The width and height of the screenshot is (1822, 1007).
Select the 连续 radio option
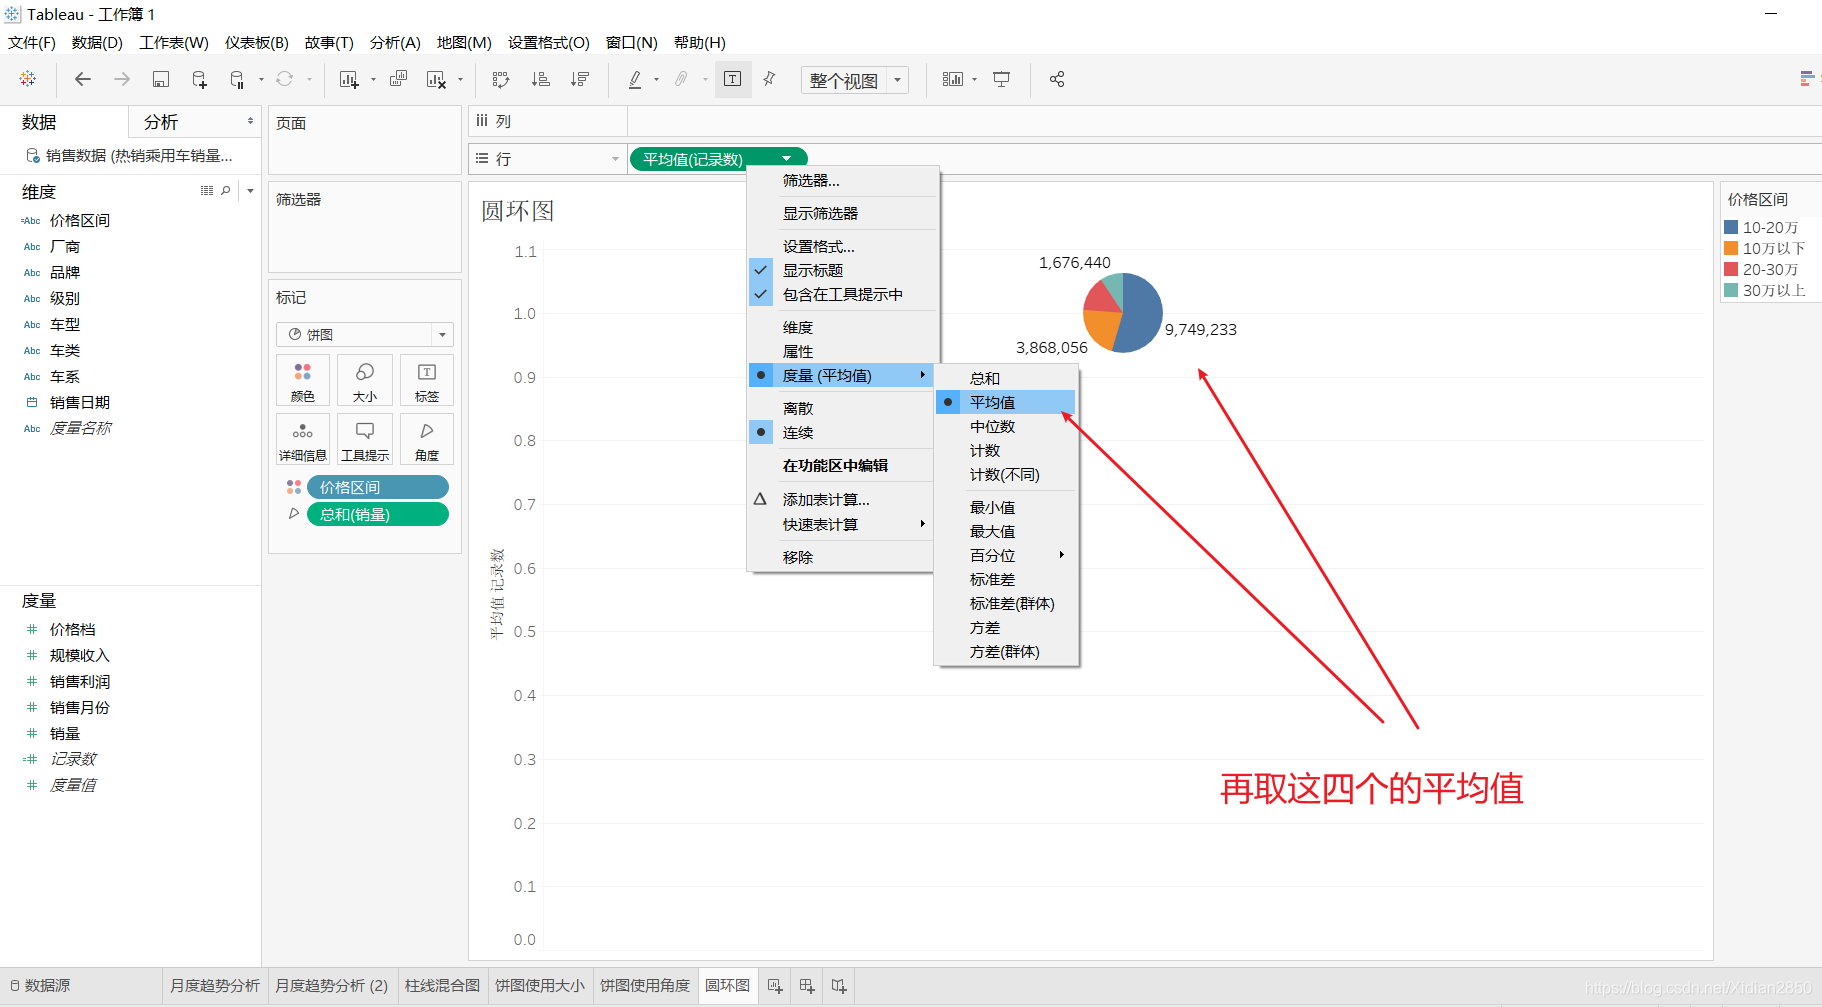pos(840,433)
